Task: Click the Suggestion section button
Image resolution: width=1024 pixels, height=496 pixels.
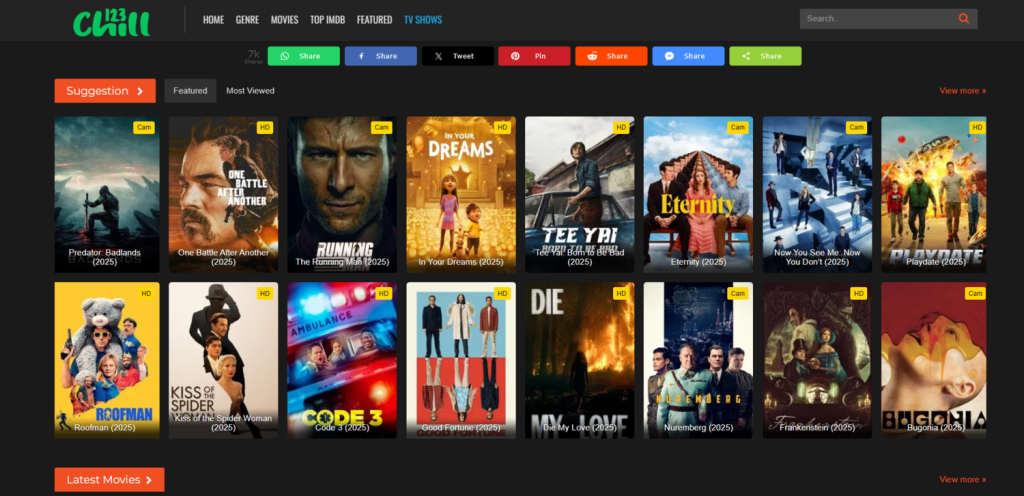Action: pyautogui.click(x=105, y=91)
